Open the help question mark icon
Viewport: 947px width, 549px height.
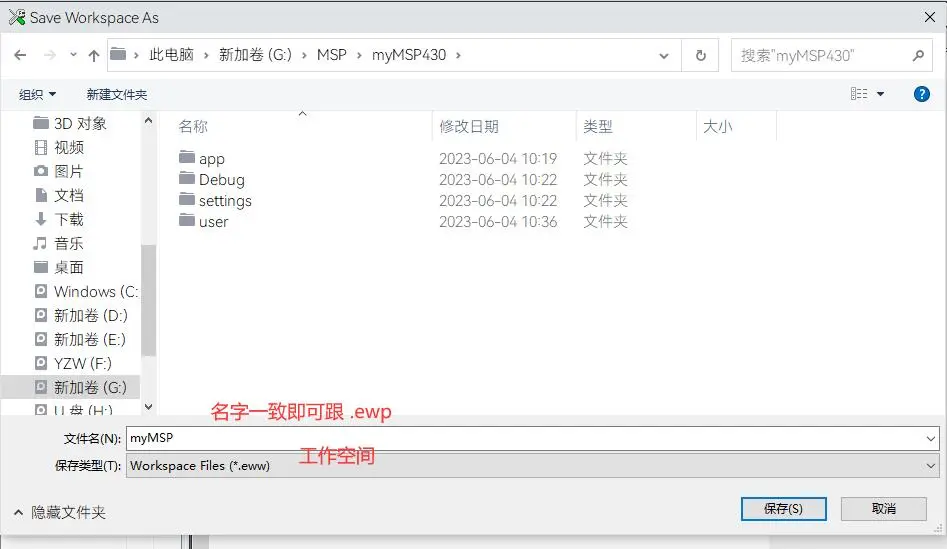922,94
